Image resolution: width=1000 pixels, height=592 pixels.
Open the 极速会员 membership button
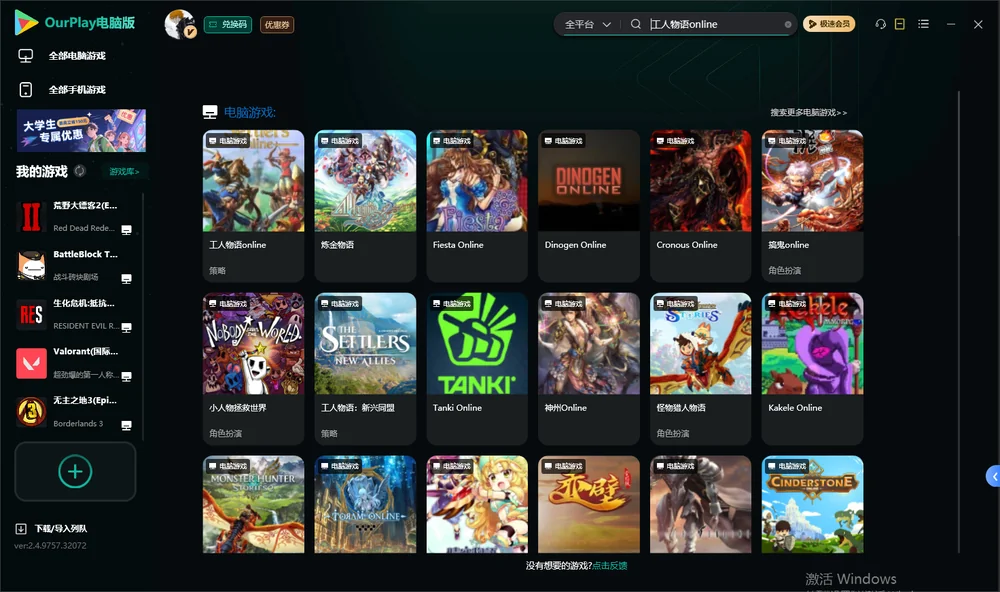pos(829,24)
